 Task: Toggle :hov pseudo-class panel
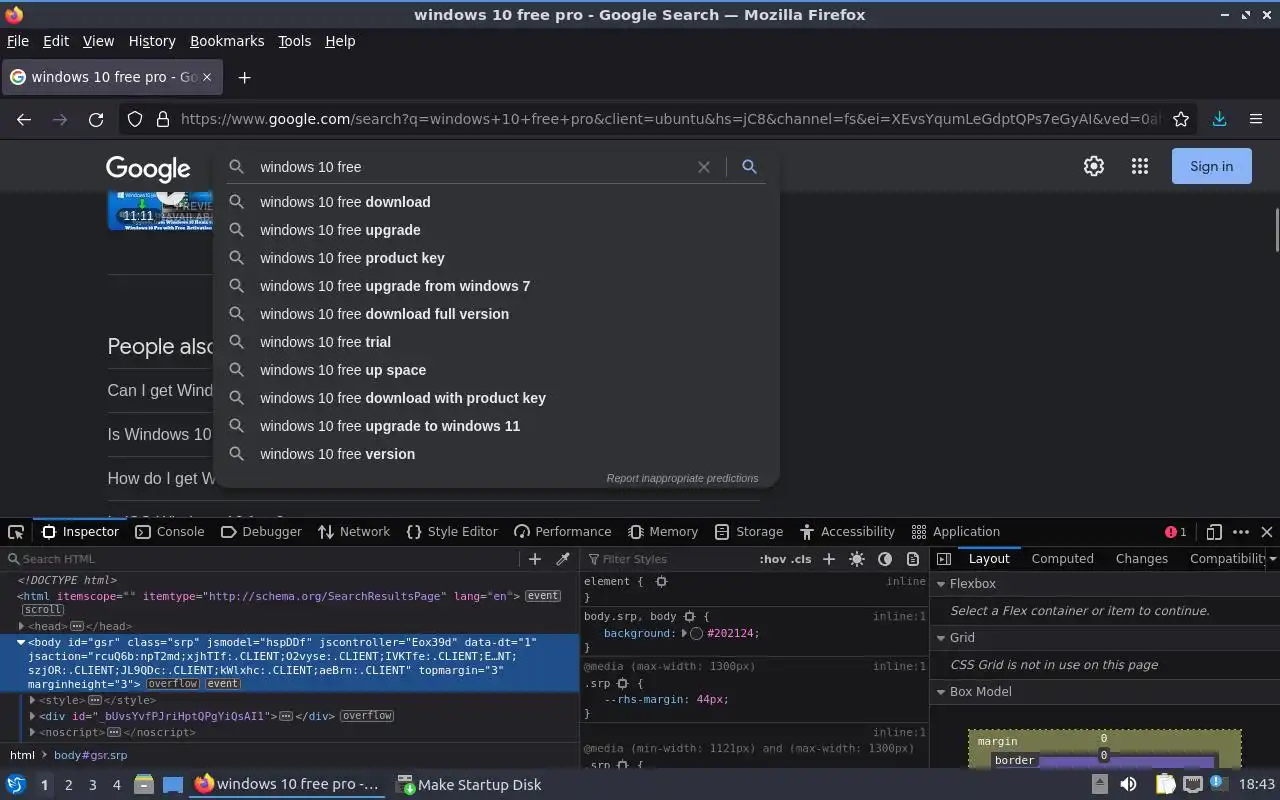[x=772, y=559]
